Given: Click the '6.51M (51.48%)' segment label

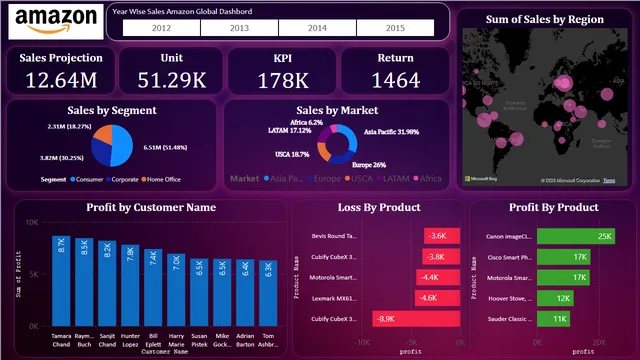Looking at the screenshot, I should click(165, 147).
